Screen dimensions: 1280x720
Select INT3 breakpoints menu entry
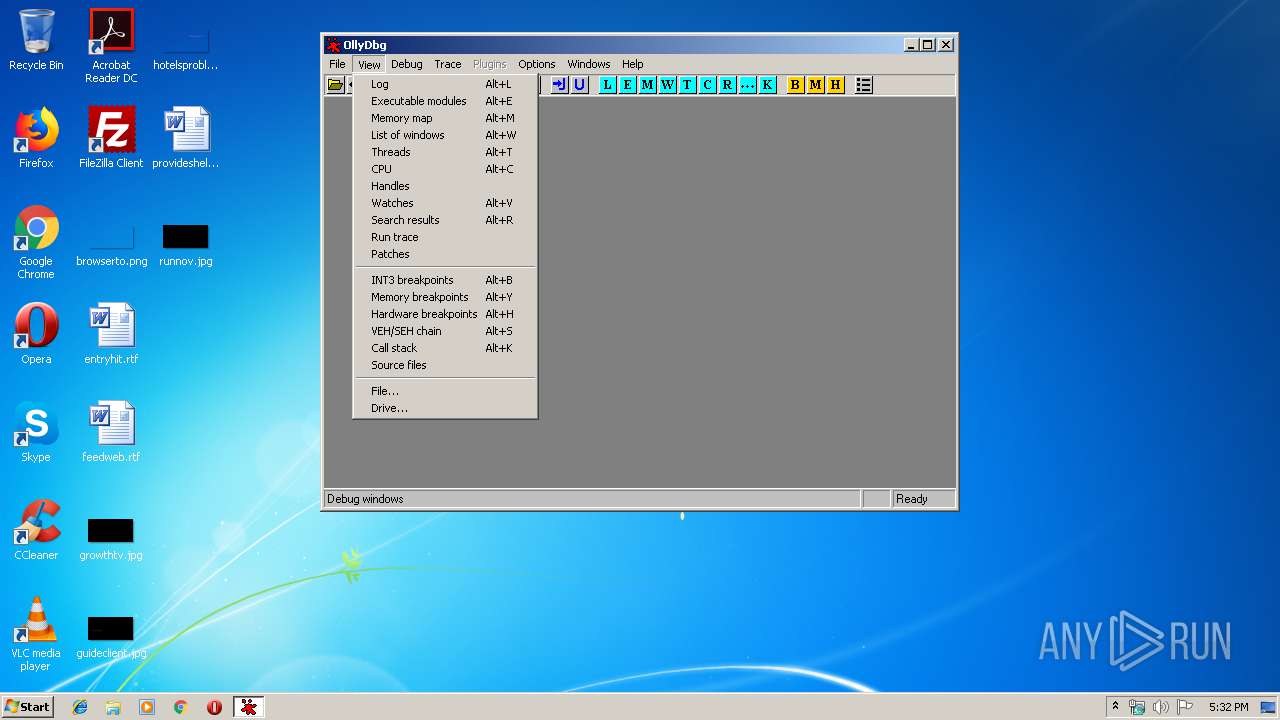(445, 280)
